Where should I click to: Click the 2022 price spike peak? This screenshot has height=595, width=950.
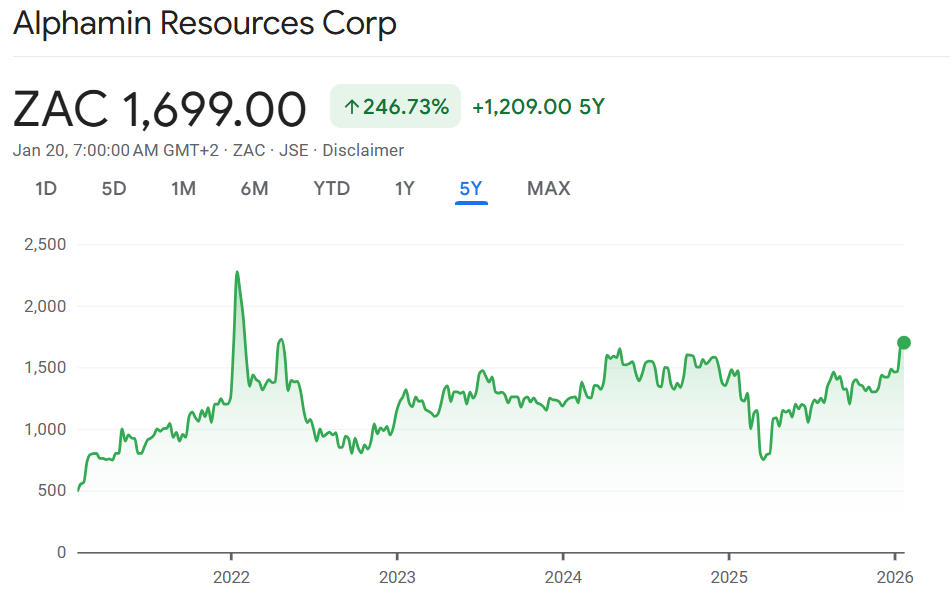(236, 272)
